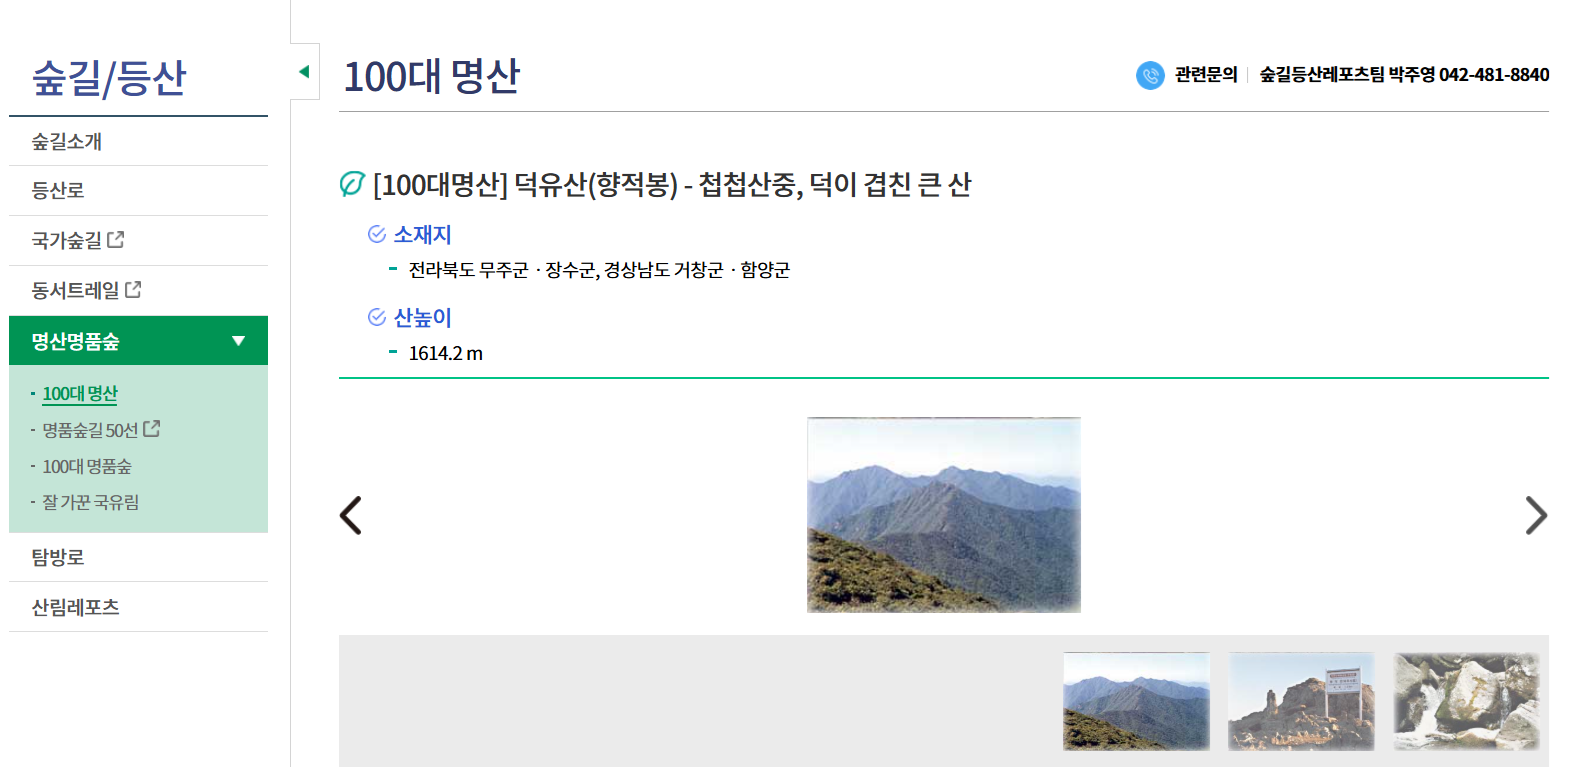This screenshot has width=1593, height=767.
Task: Click the leaf icon before the 덕유산 title
Action: [x=352, y=184]
